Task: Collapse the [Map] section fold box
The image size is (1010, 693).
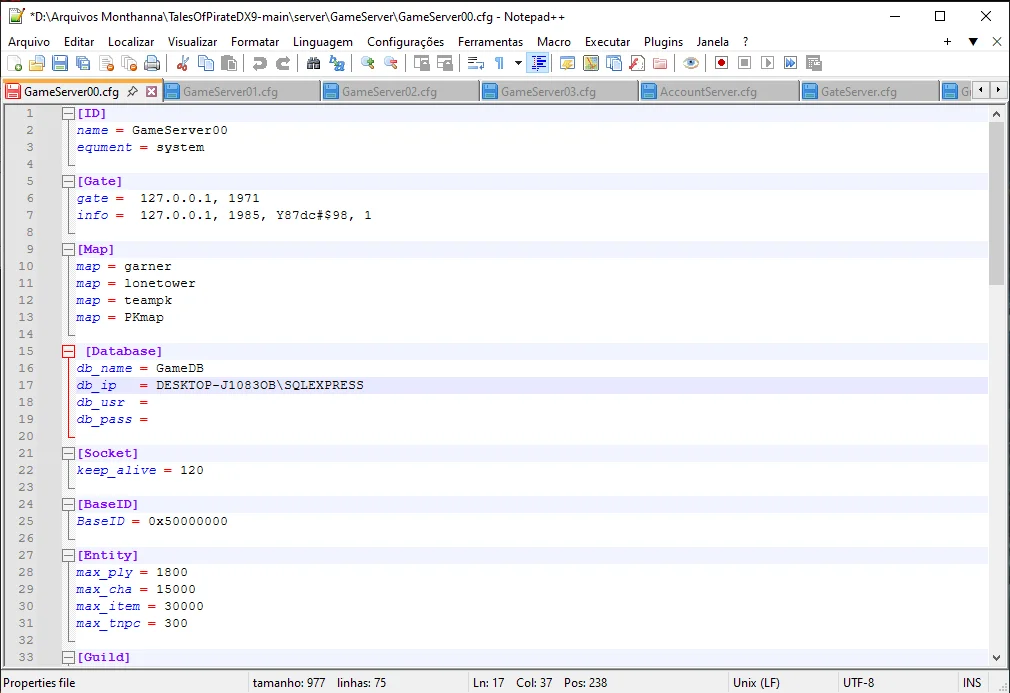Action: pyautogui.click(x=68, y=249)
